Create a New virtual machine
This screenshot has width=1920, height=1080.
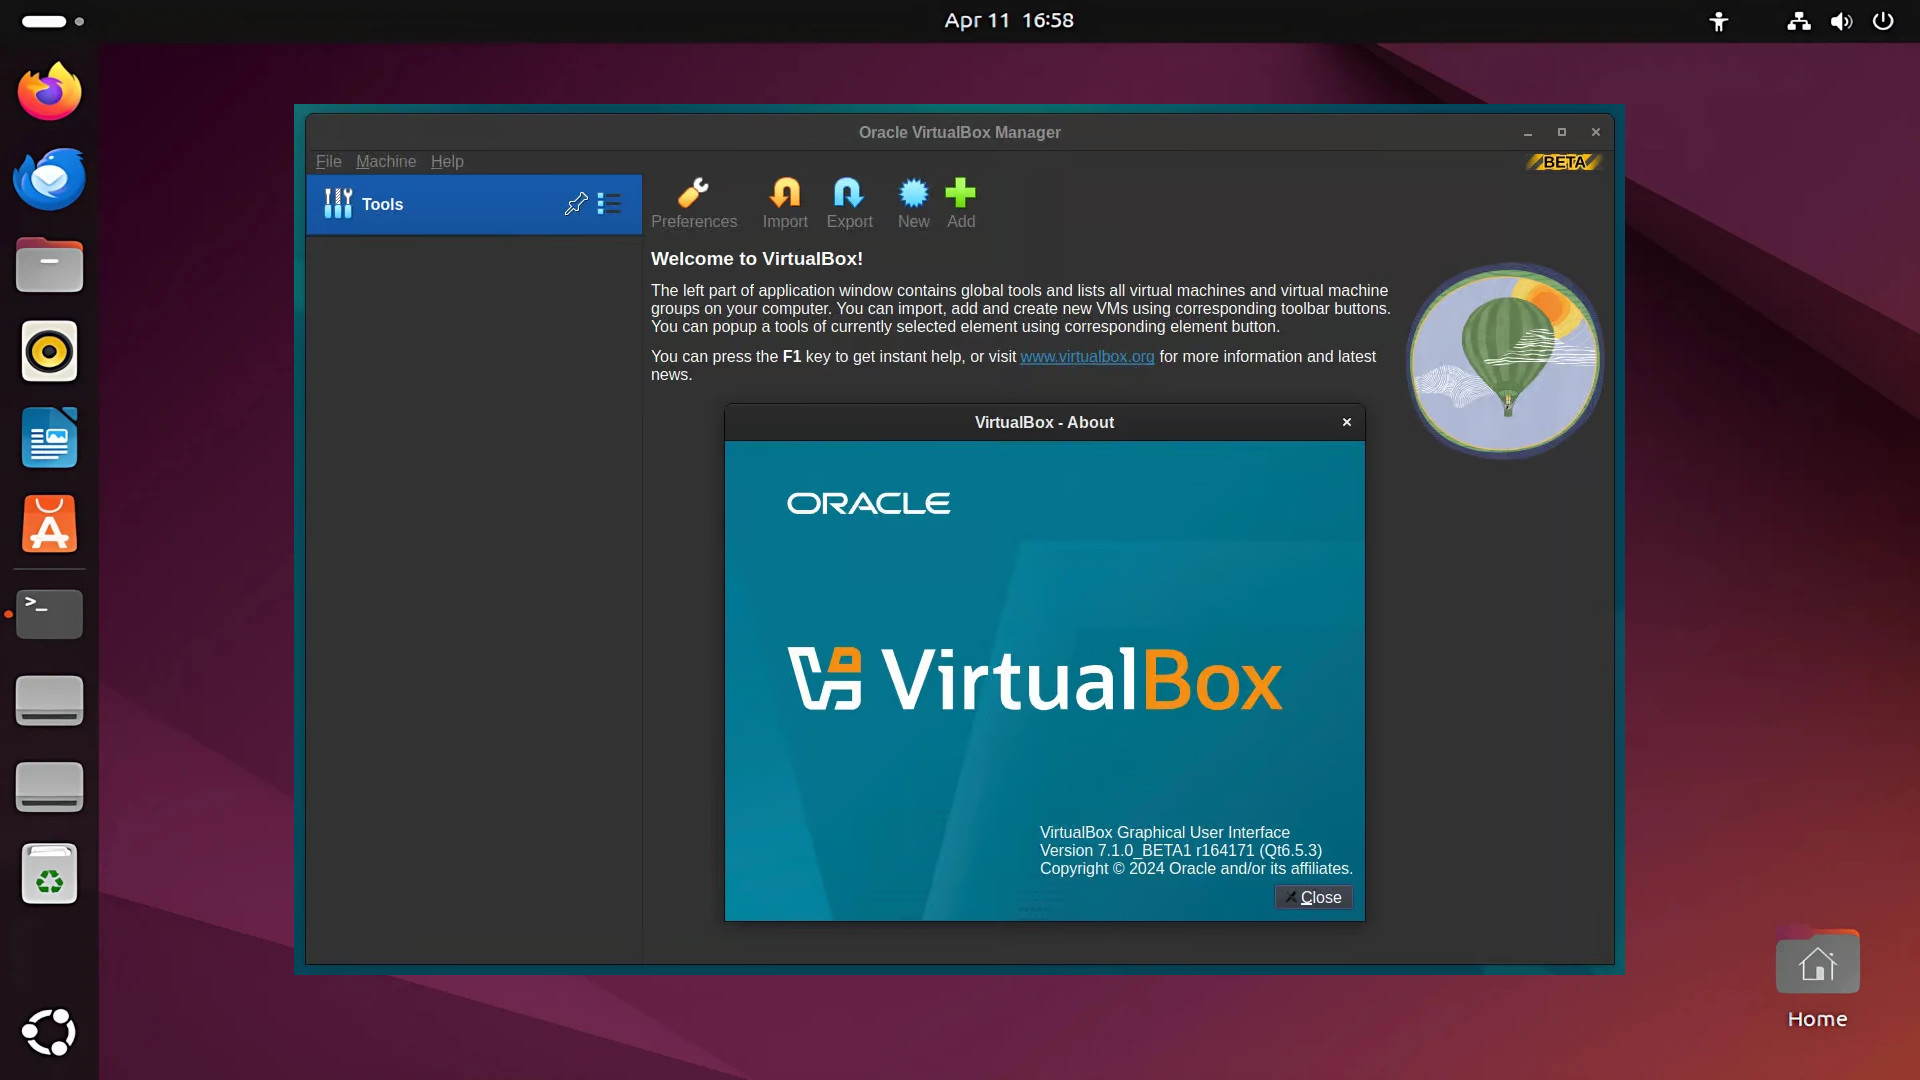coord(913,203)
